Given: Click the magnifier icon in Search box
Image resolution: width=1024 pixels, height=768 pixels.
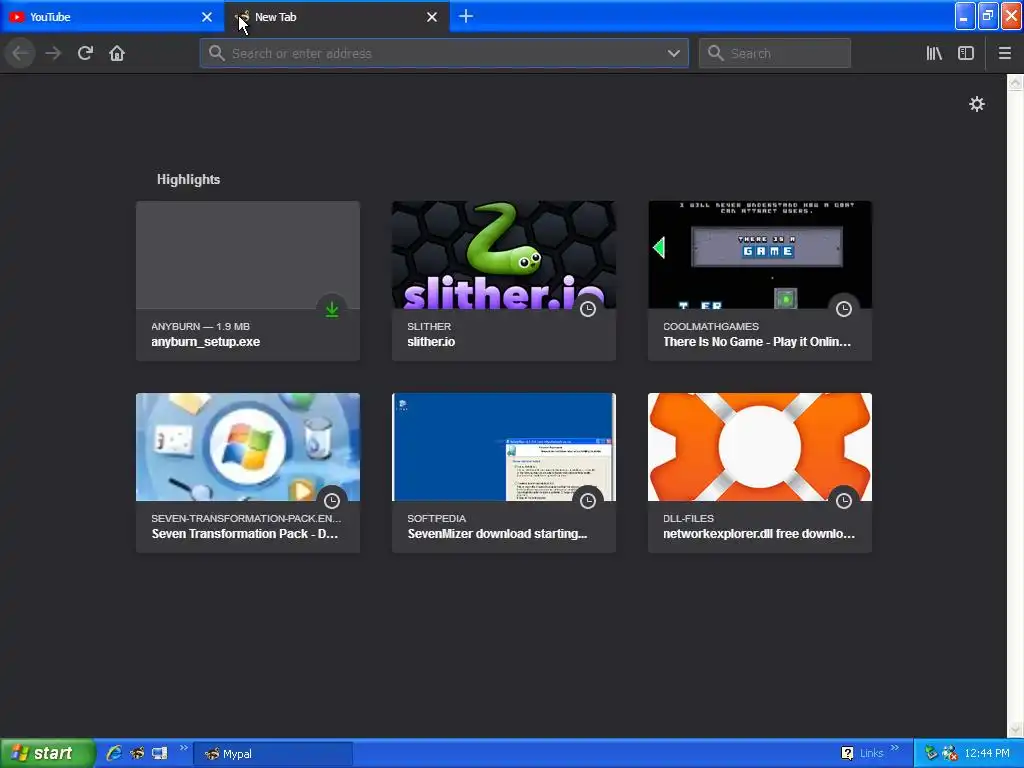Looking at the screenshot, I should click(x=716, y=54).
